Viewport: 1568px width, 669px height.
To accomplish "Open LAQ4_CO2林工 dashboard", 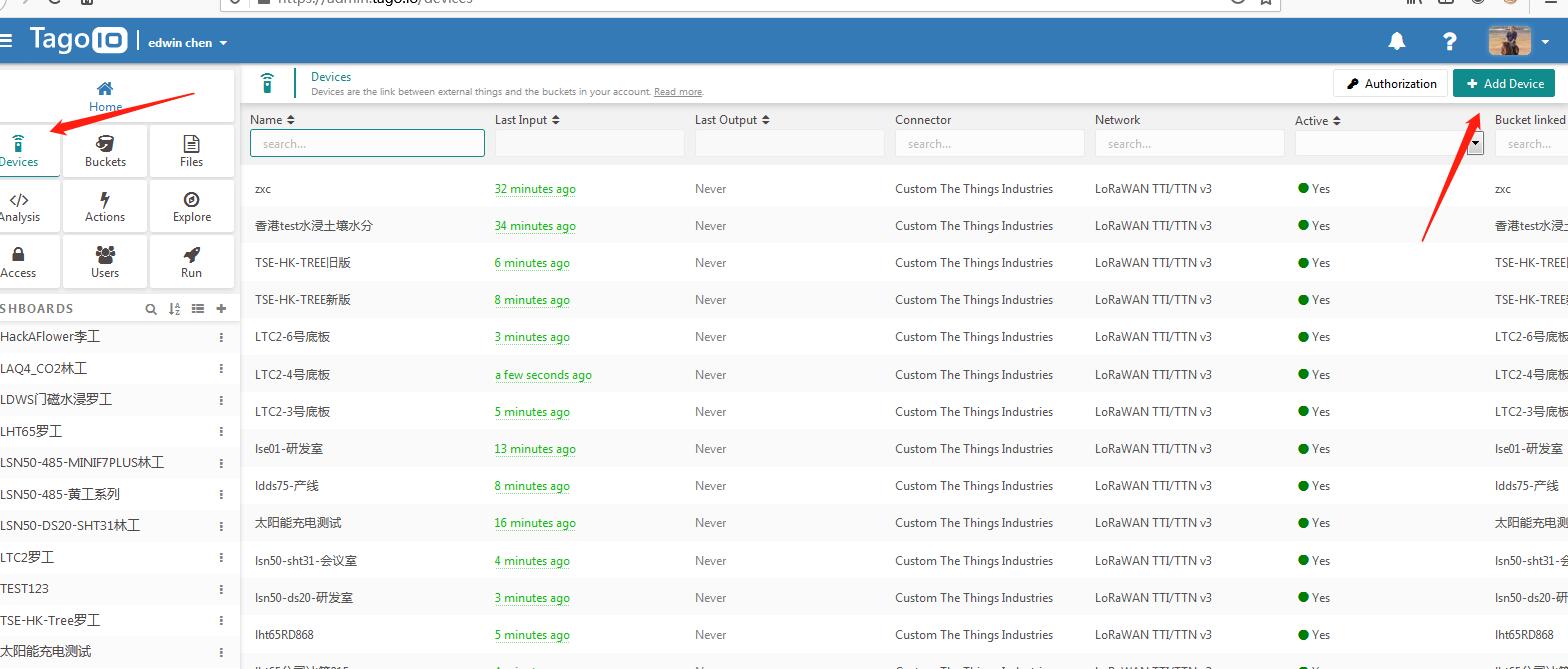I will pos(44,368).
